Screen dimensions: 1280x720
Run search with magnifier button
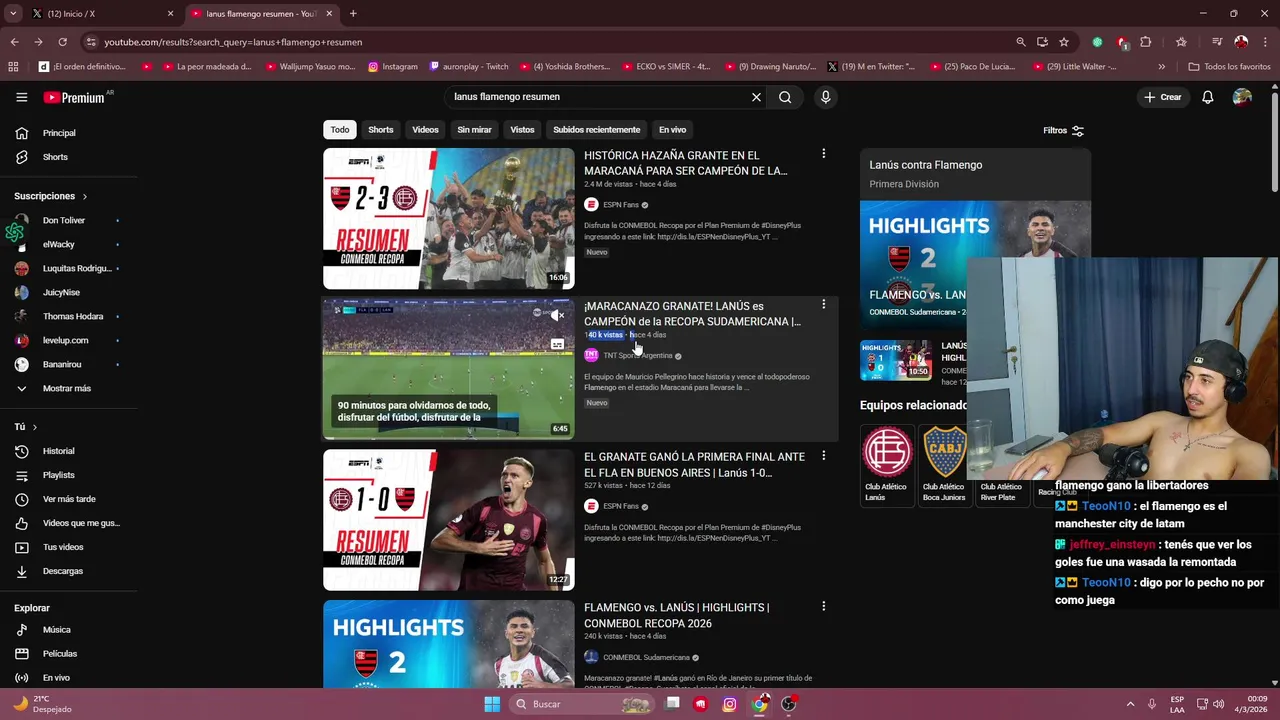pos(785,97)
